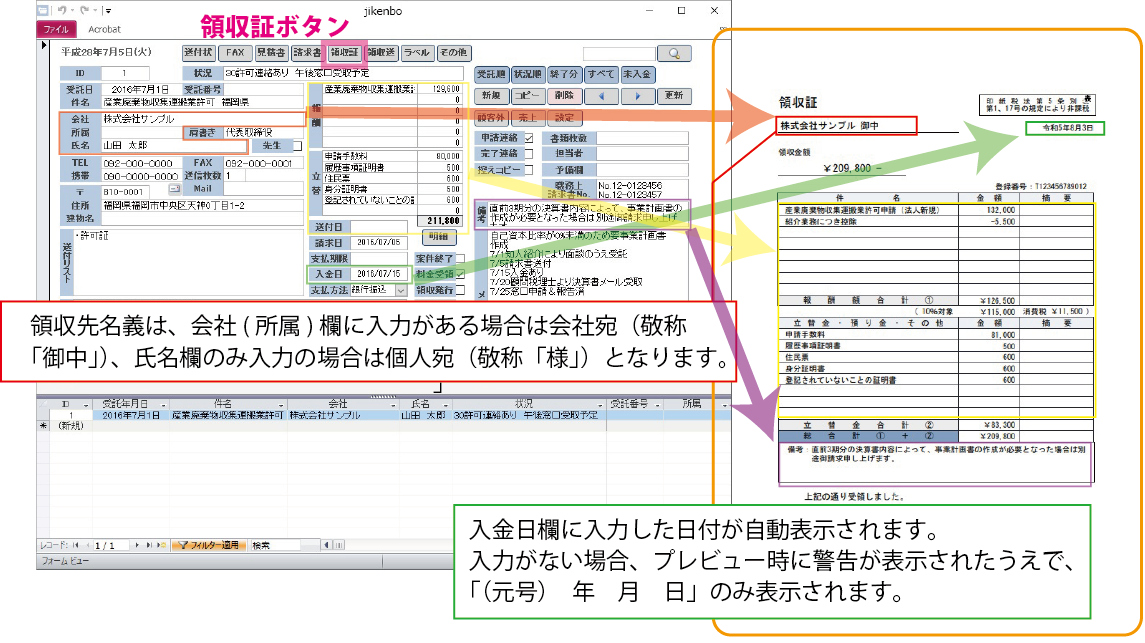1145x643 pixels.
Task: Open the 状況 column header dropdown
Action: pos(599,405)
